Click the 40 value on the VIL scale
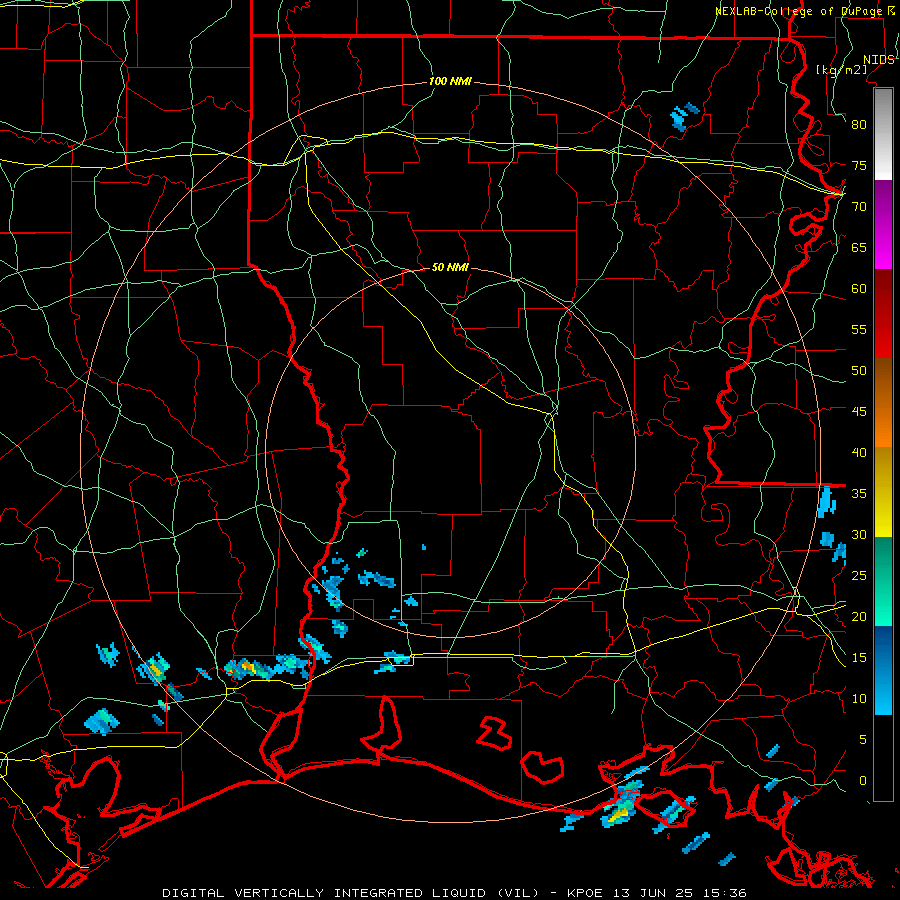 859,452
